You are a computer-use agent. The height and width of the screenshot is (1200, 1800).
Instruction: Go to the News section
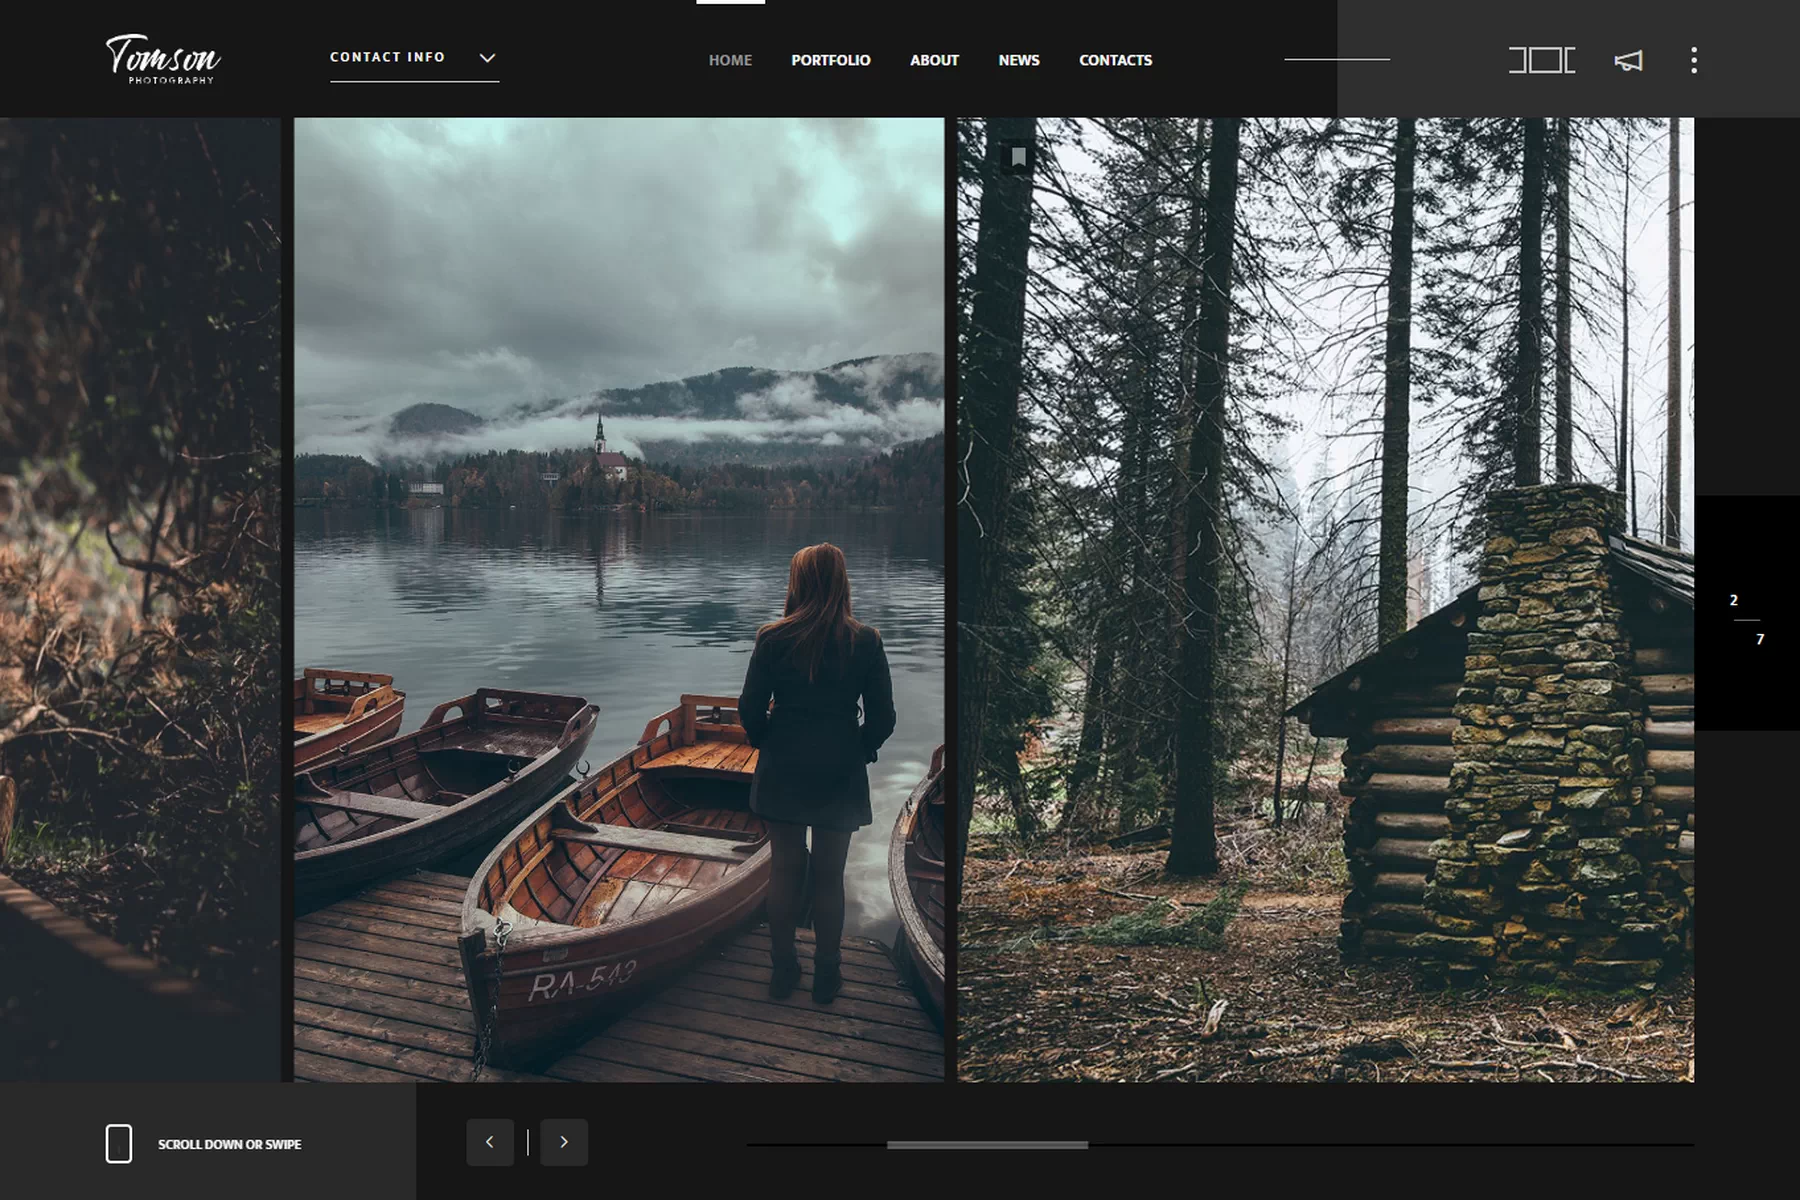coord(1018,60)
